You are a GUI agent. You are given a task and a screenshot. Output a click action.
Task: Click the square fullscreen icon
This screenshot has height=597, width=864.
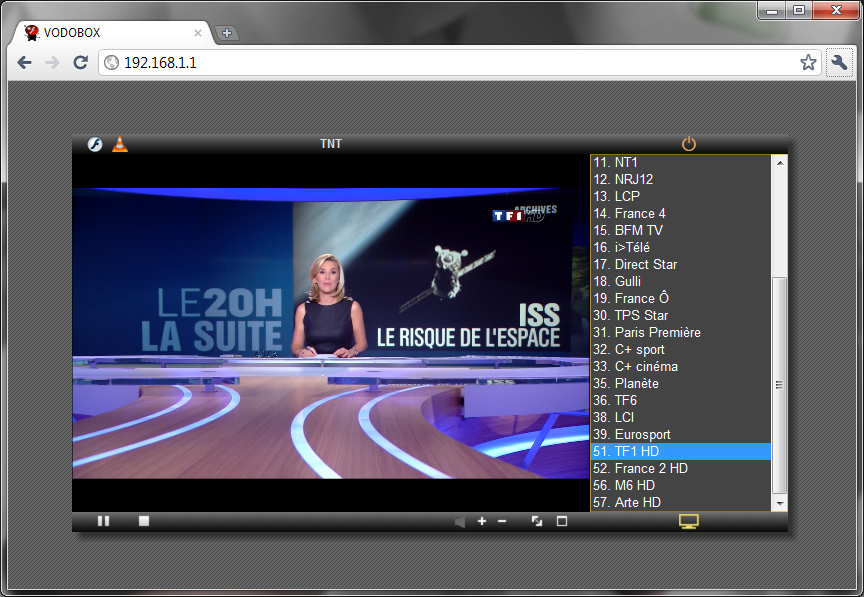point(562,521)
